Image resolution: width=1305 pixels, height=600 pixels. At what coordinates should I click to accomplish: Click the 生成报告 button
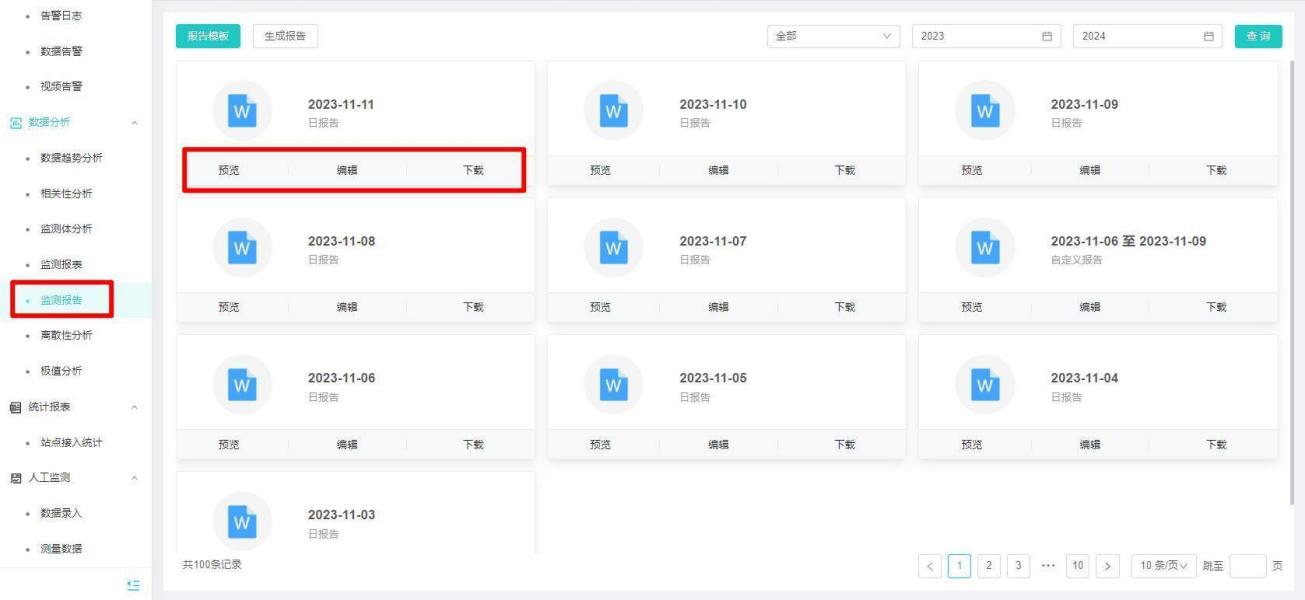pos(285,37)
